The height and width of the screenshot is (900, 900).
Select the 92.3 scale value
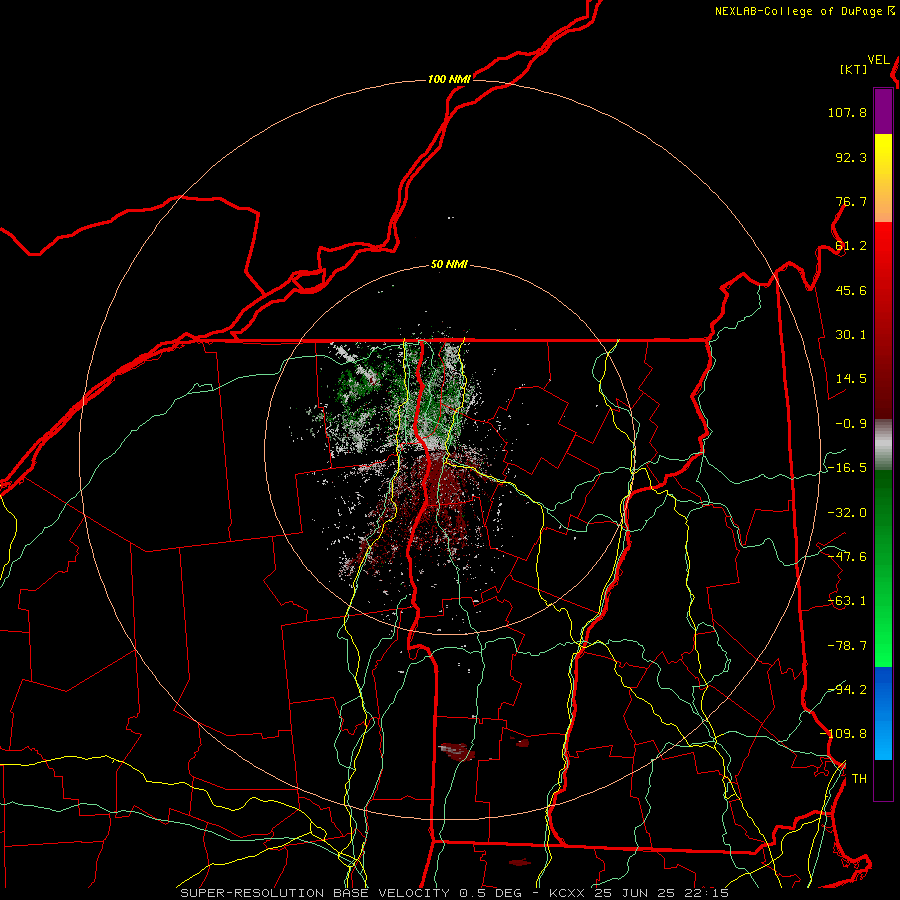click(851, 157)
